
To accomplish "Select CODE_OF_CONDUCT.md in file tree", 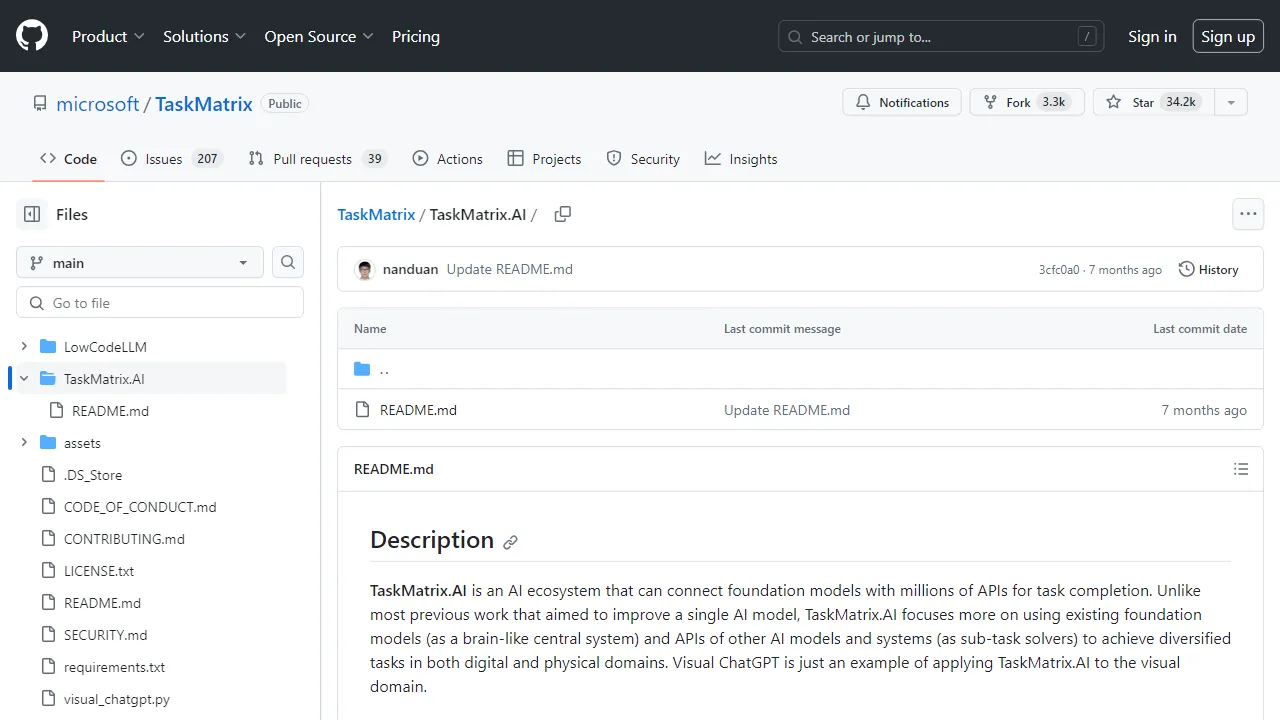I will [140, 507].
